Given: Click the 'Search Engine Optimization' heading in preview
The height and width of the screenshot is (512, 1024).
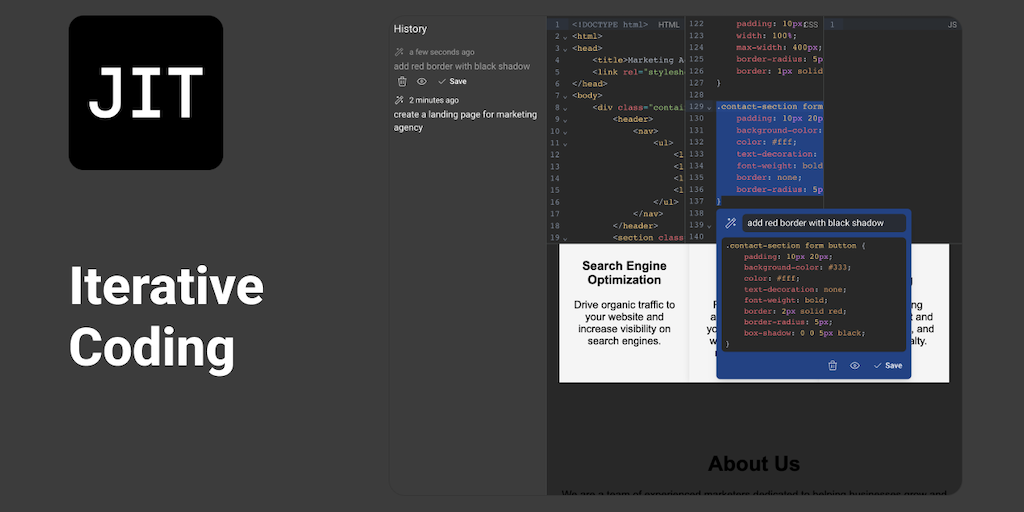Looking at the screenshot, I should pos(624,273).
